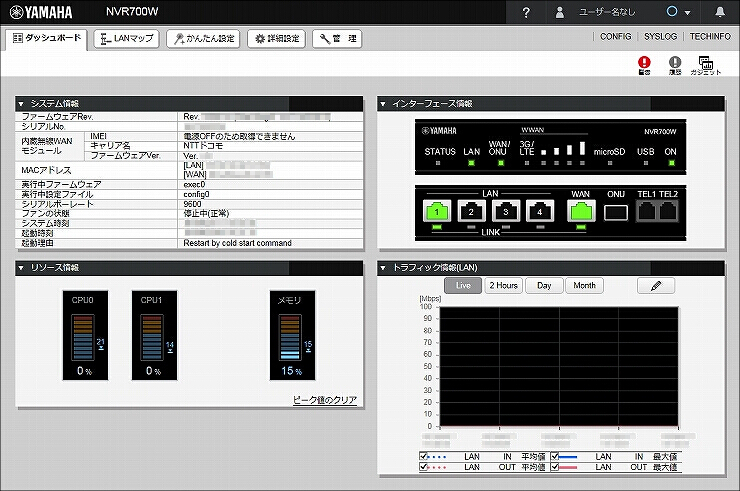The image size is (740, 491).
Task: Click the Yamaha logo in header
Action: click(41, 12)
